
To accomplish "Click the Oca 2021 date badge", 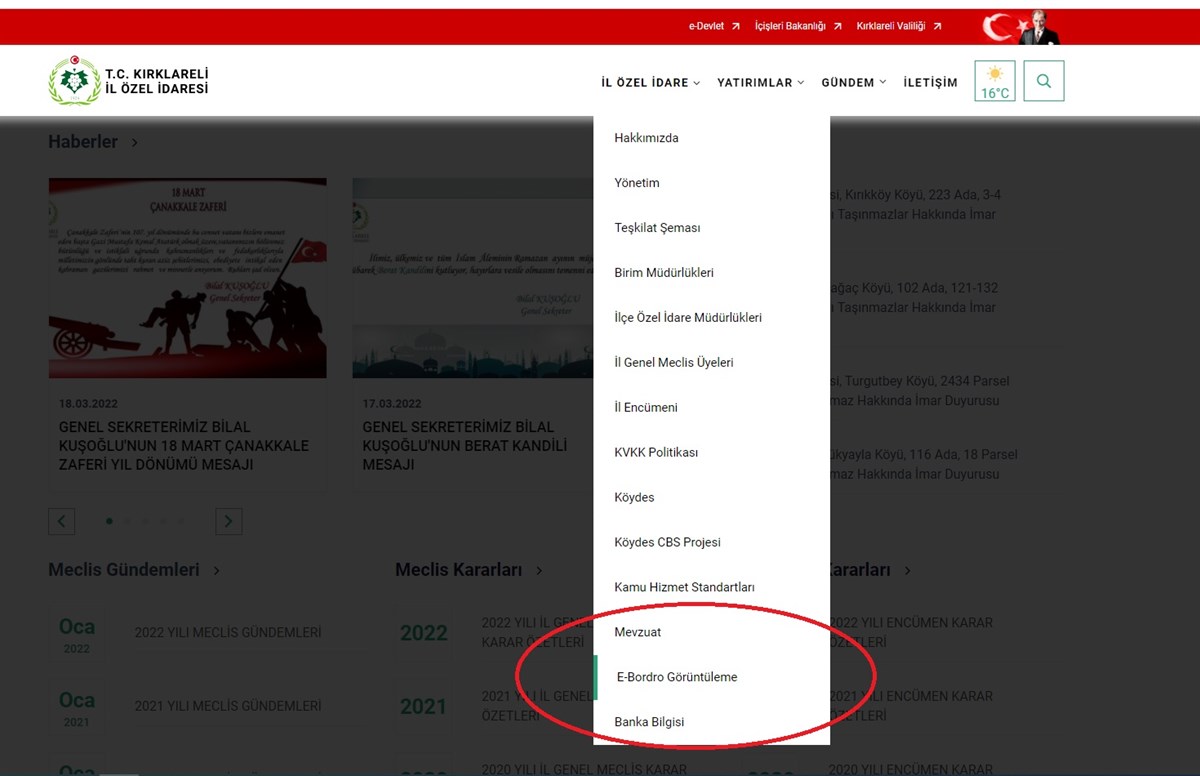I will click(x=77, y=708).
